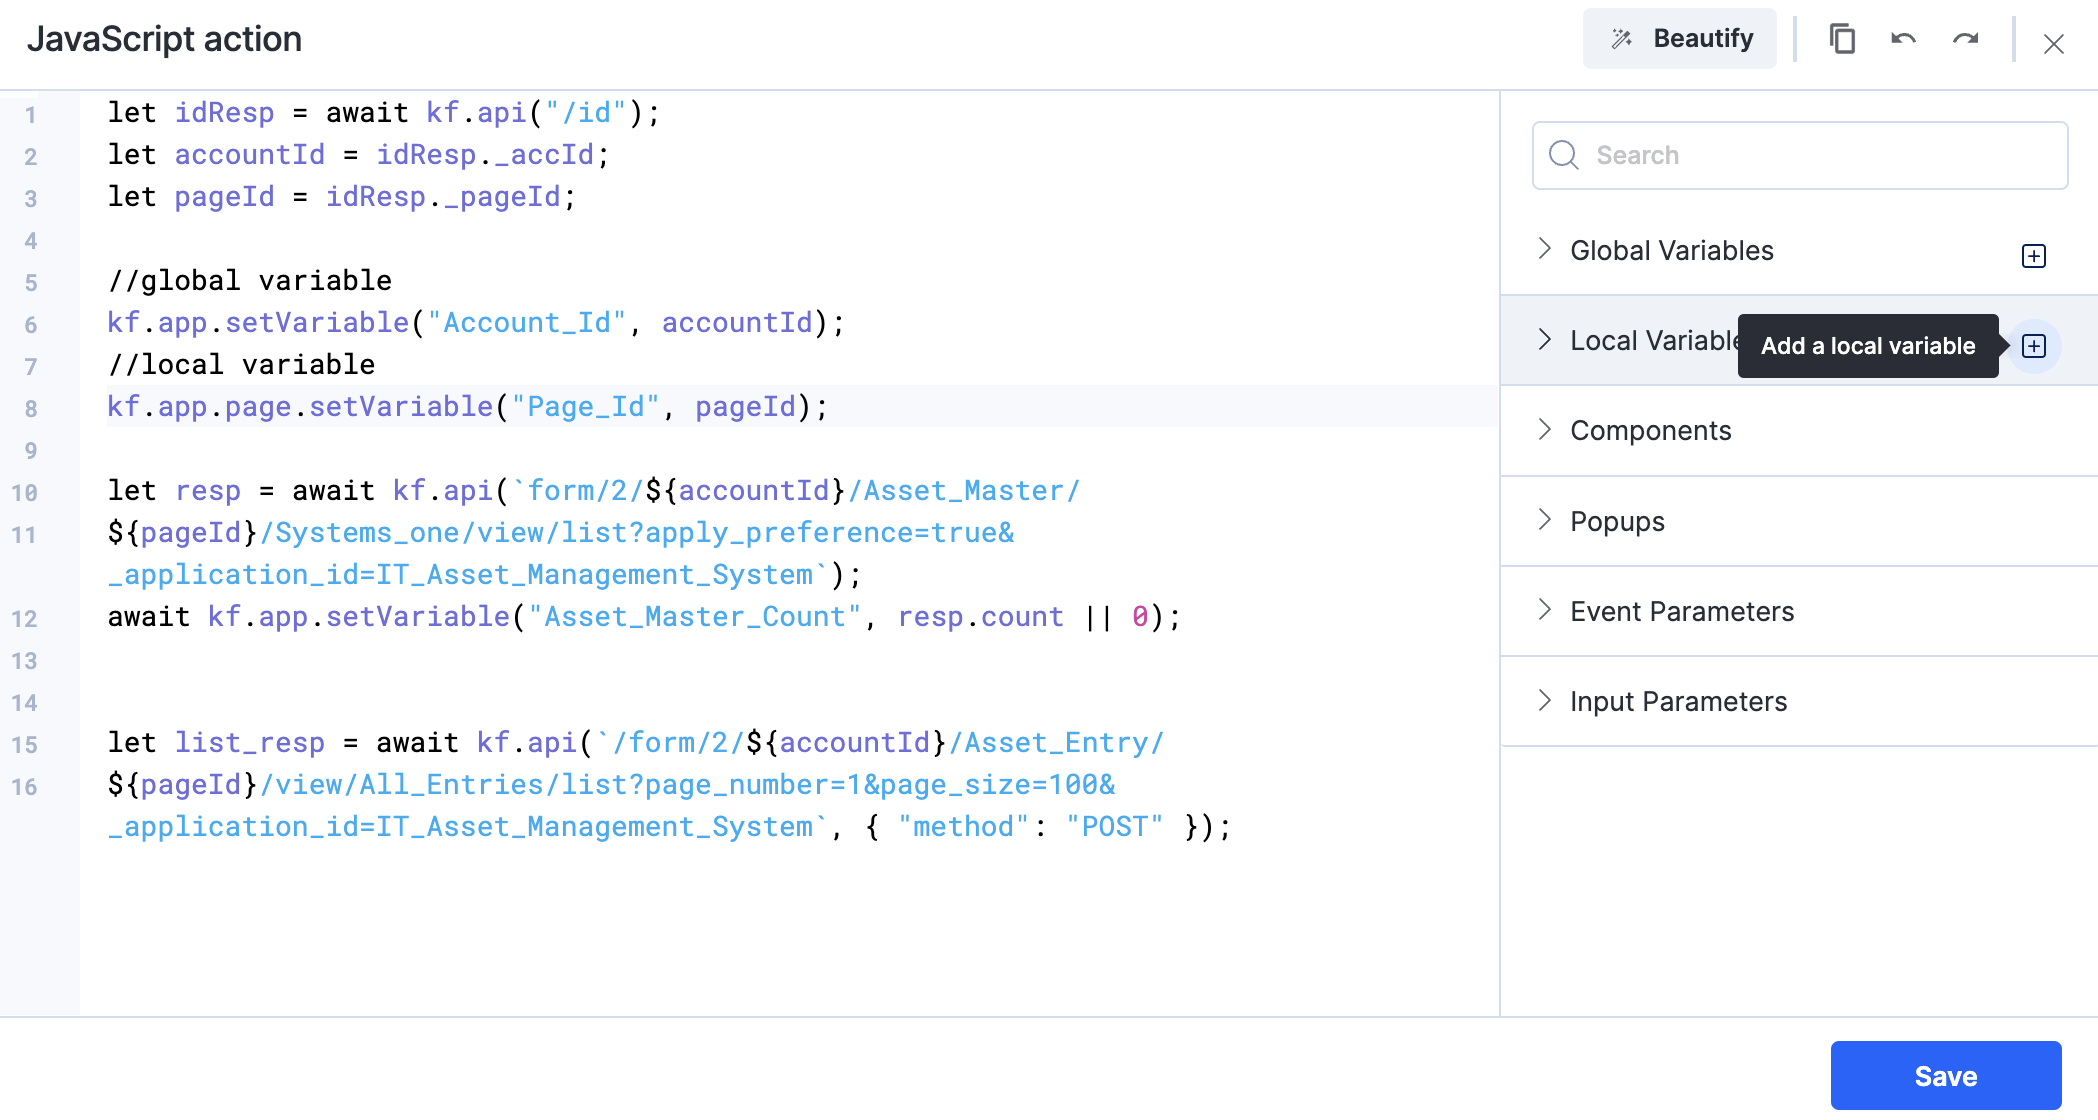This screenshot has height=1120, width=2098.
Task: Expand the Local Variables section
Action: click(1544, 340)
